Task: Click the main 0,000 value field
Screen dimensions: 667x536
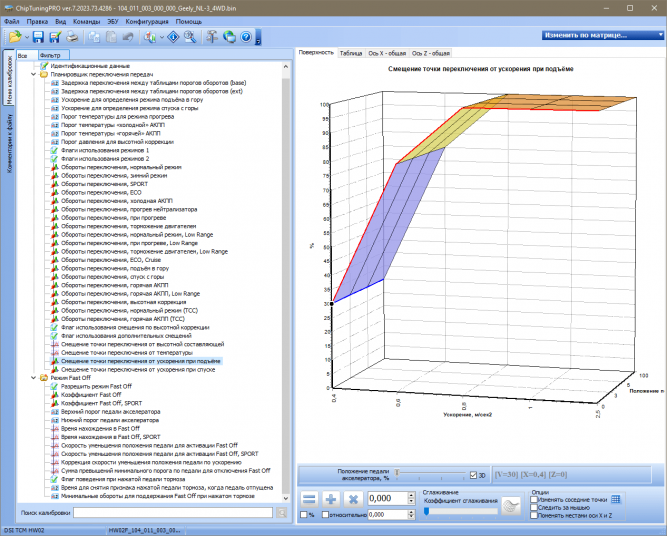Action: [x=387, y=499]
